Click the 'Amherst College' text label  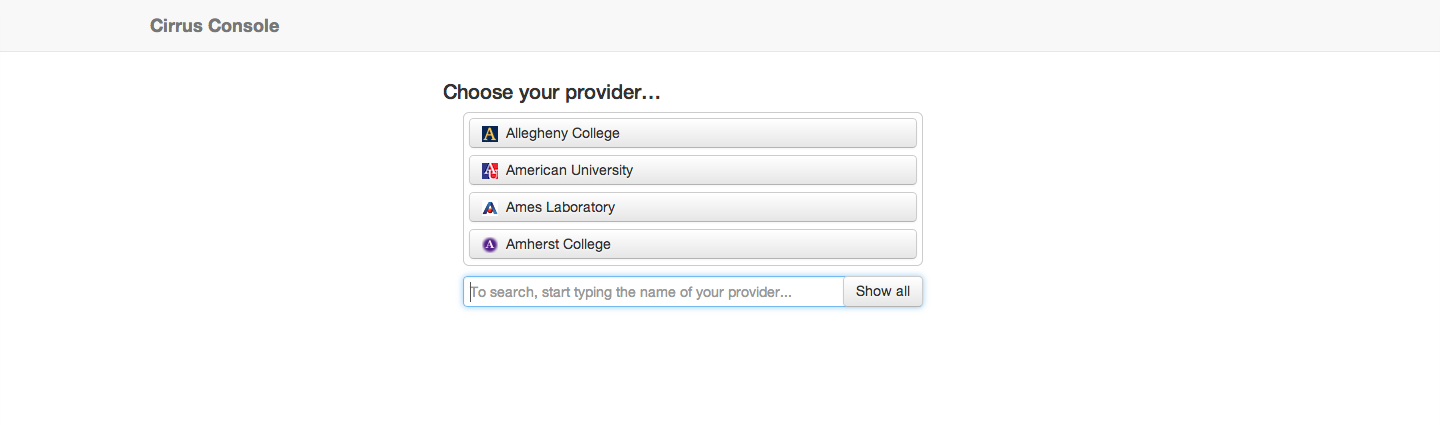tap(558, 244)
